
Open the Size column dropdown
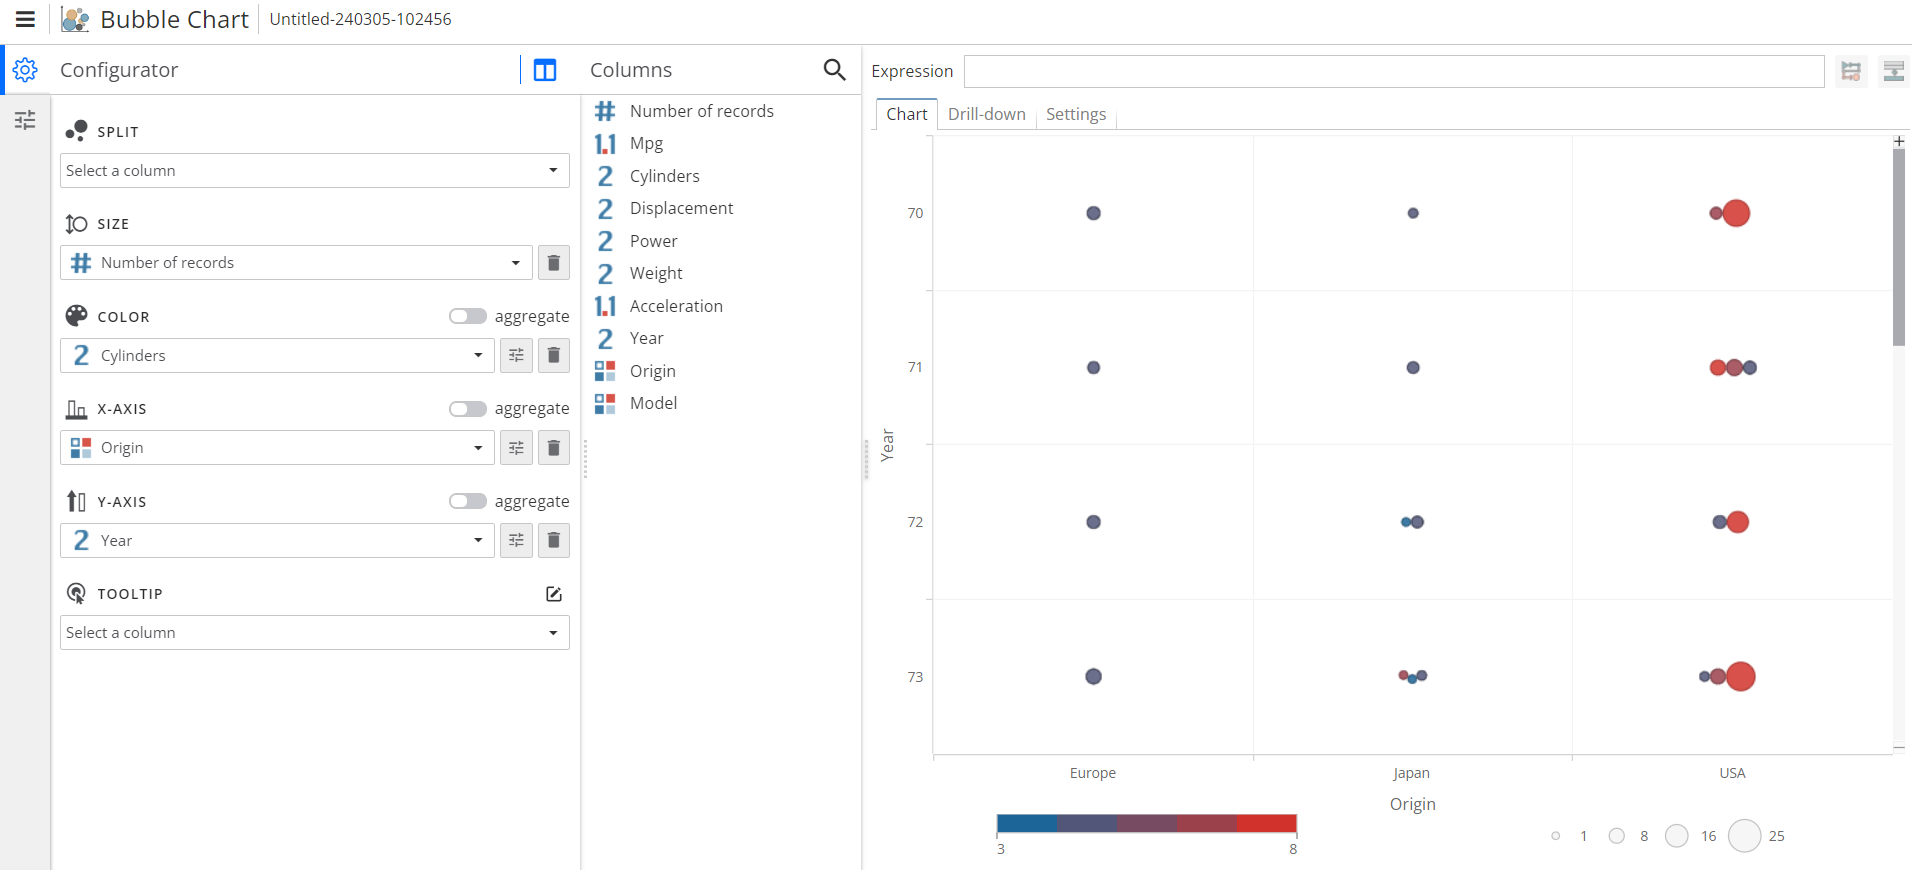click(x=297, y=263)
